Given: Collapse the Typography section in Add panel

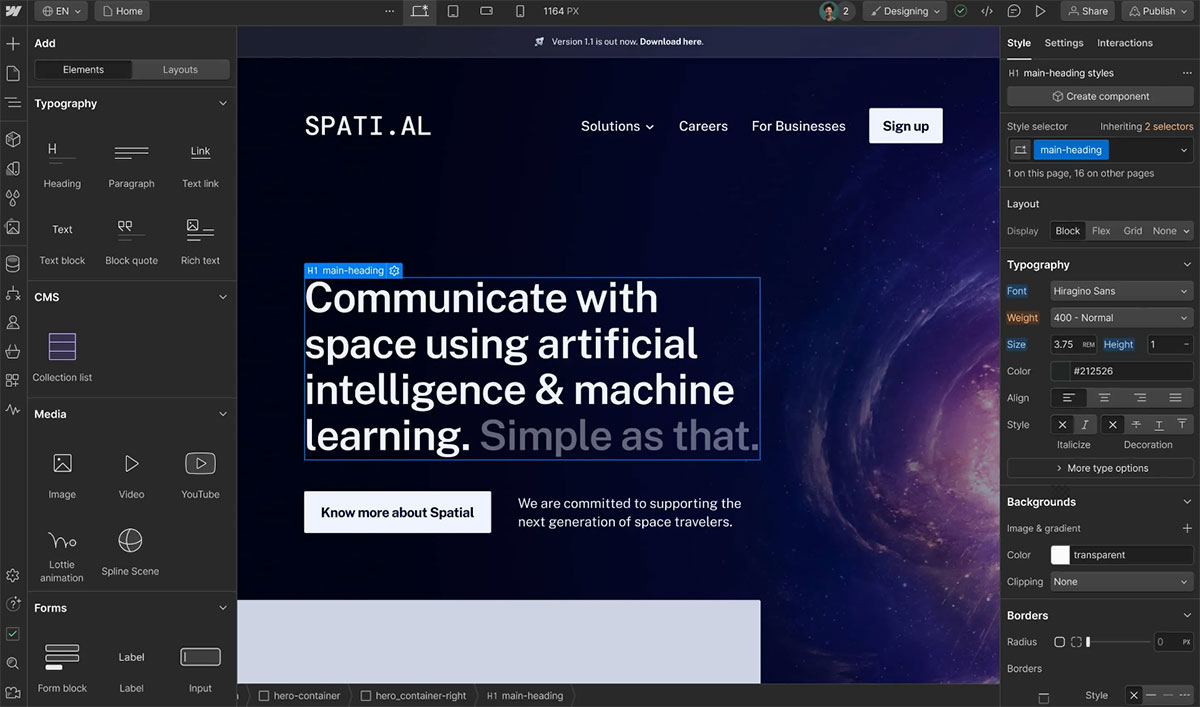Looking at the screenshot, I should point(222,103).
